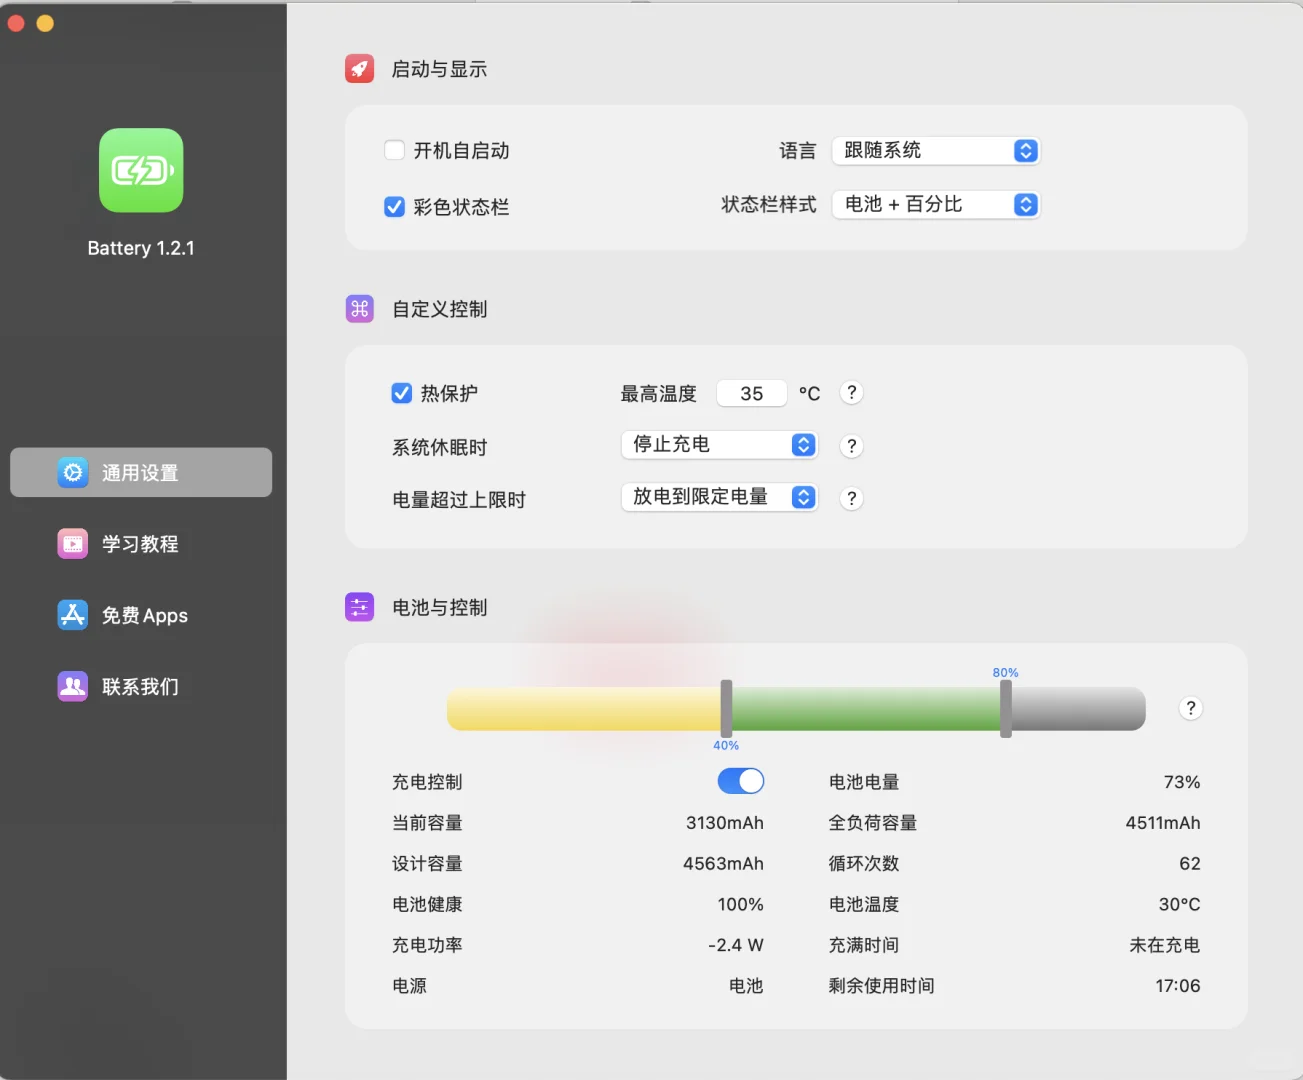Click the App Store icon beside 免费 Apps
This screenshot has width=1303, height=1080.
(x=72, y=615)
